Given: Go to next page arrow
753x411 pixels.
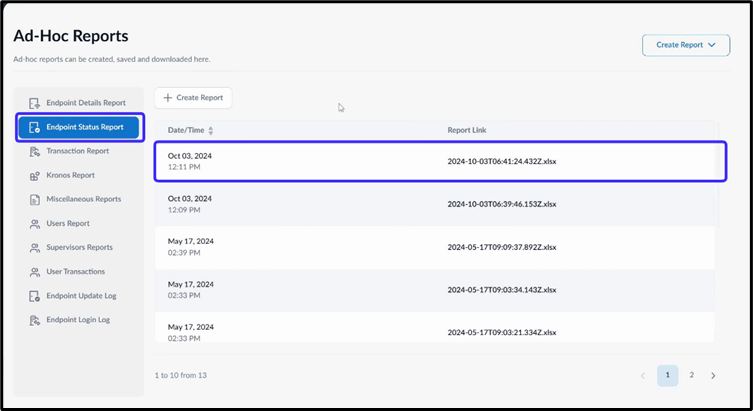Looking at the screenshot, I should pos(713,375).
